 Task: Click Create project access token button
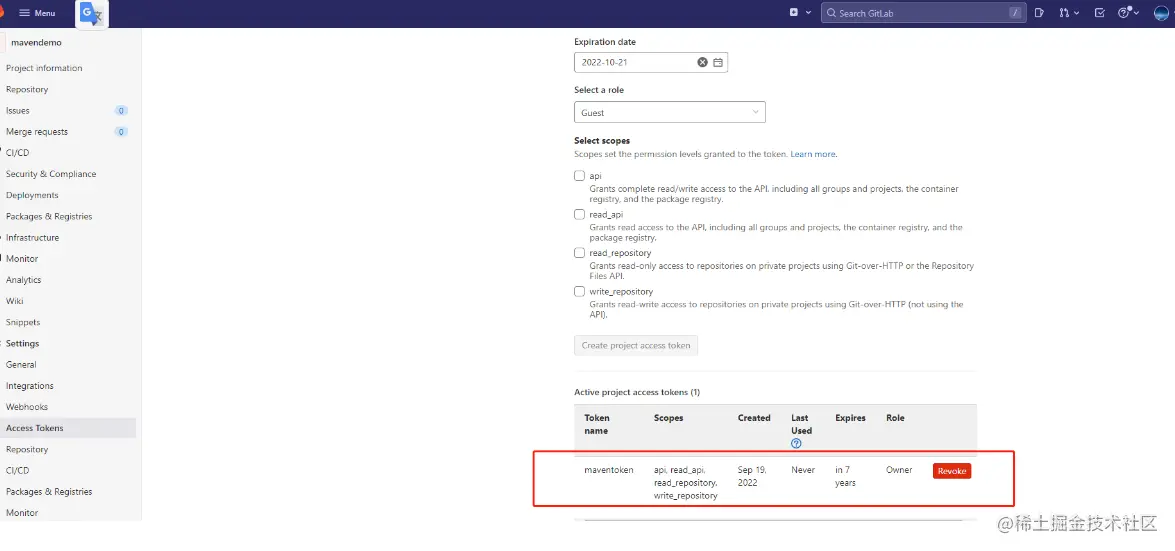coord(636,346)
